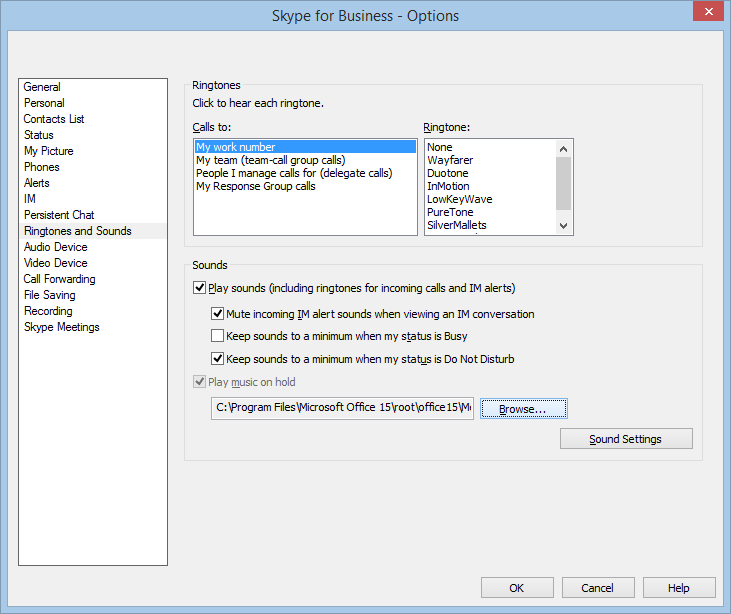Uncheck Keep sounds minimum when Do Not Disturb

[218, 359]
